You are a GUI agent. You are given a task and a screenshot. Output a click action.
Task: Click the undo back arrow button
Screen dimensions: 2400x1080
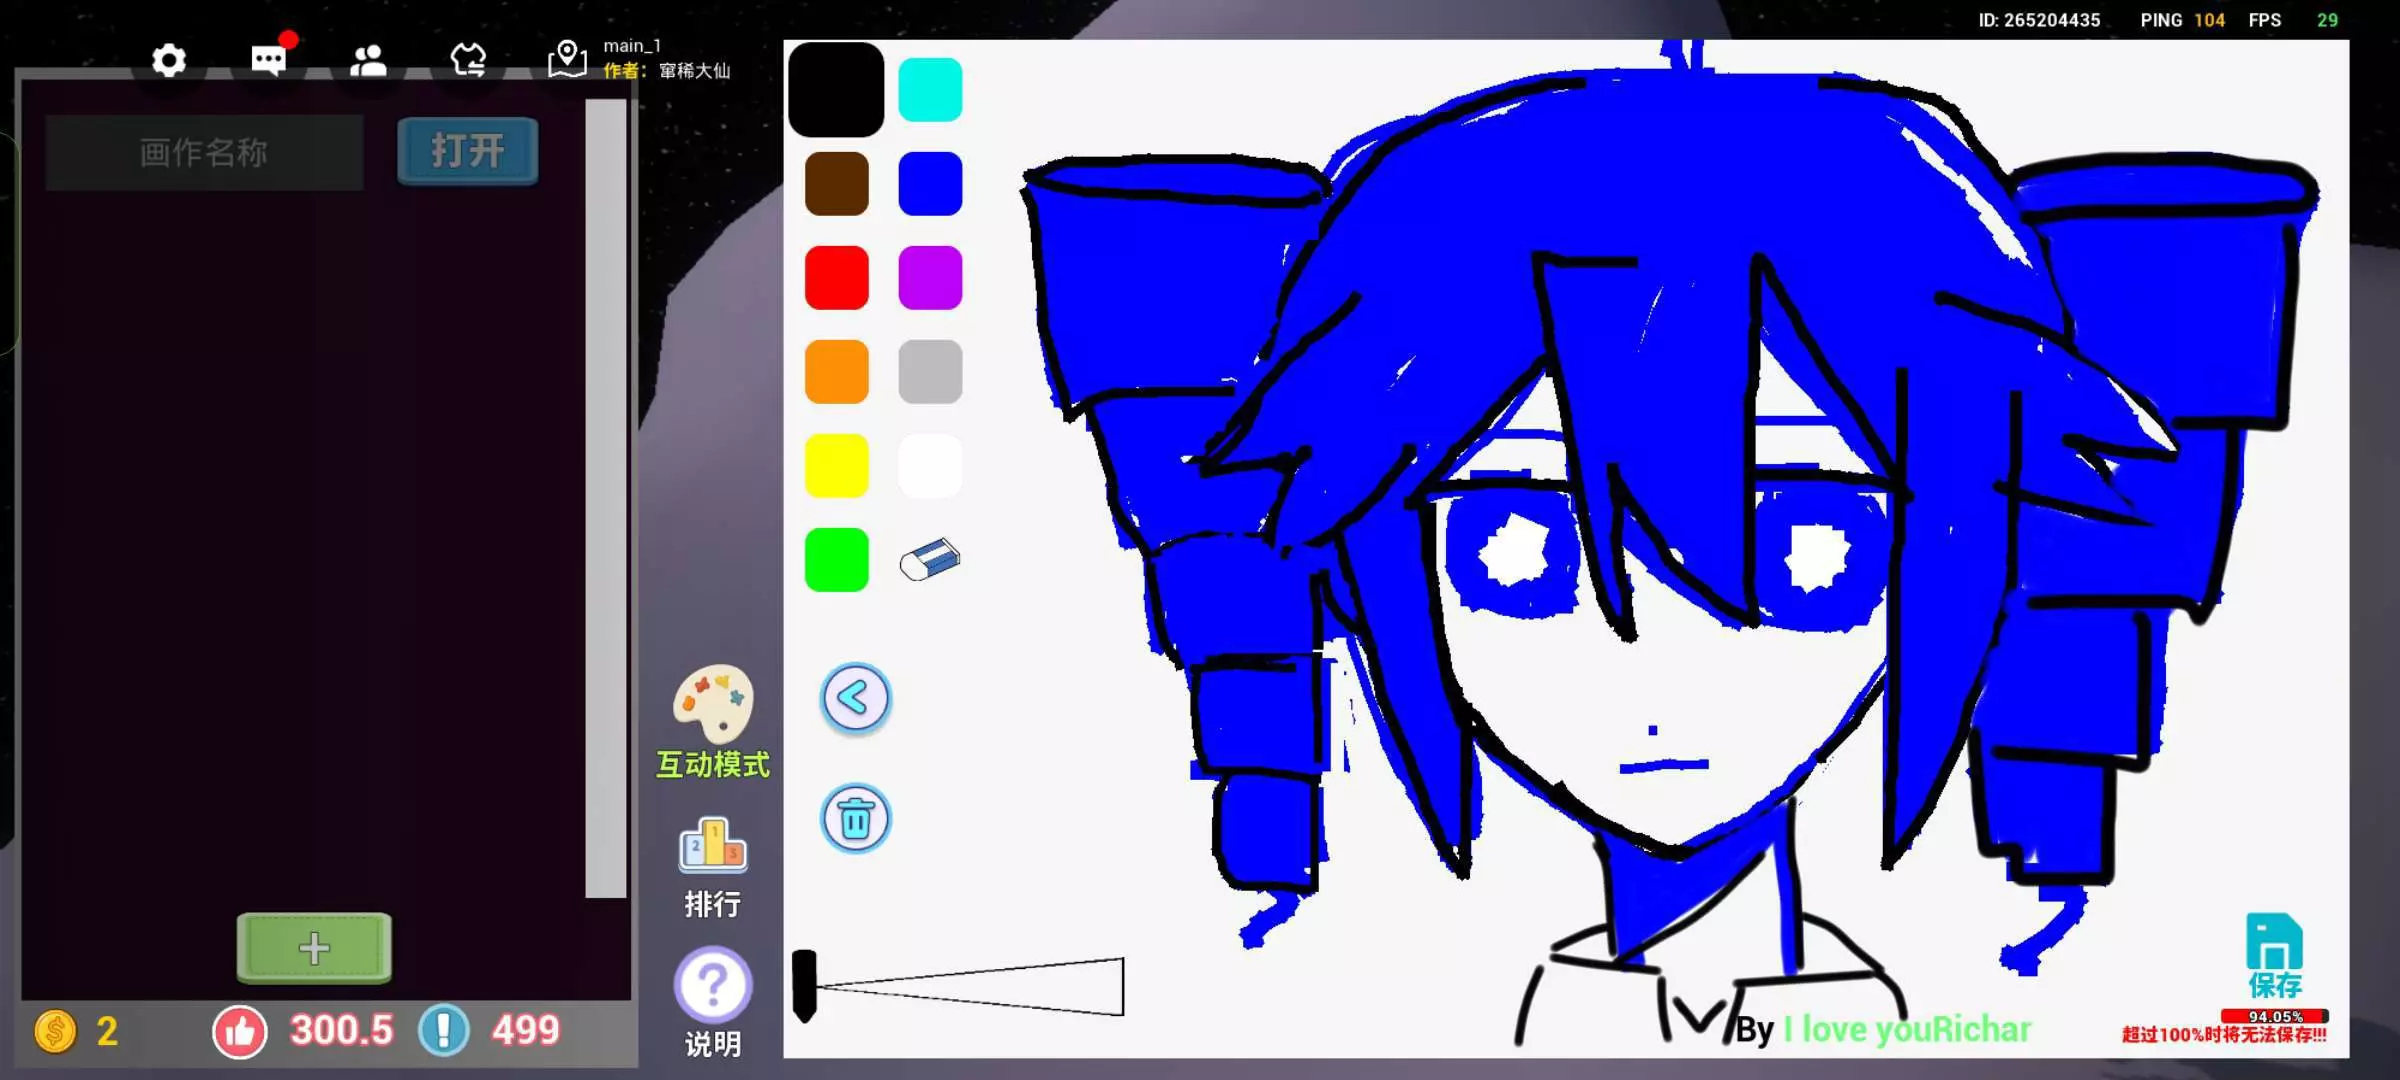click(855, 698)
